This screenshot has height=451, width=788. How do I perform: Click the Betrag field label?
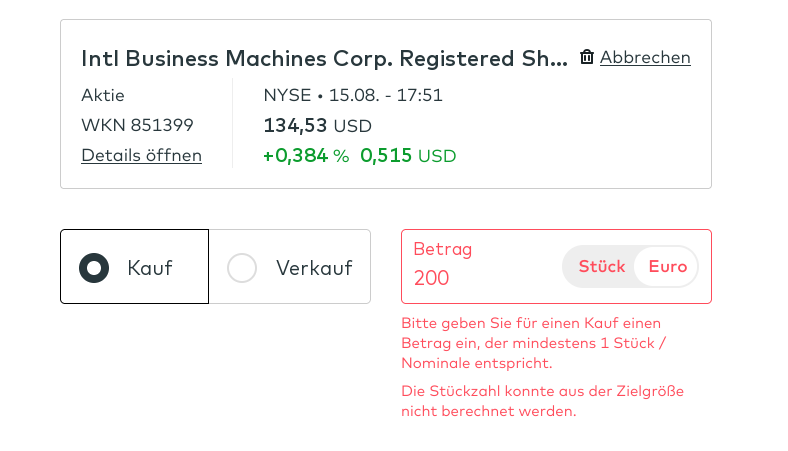point(442,249)
